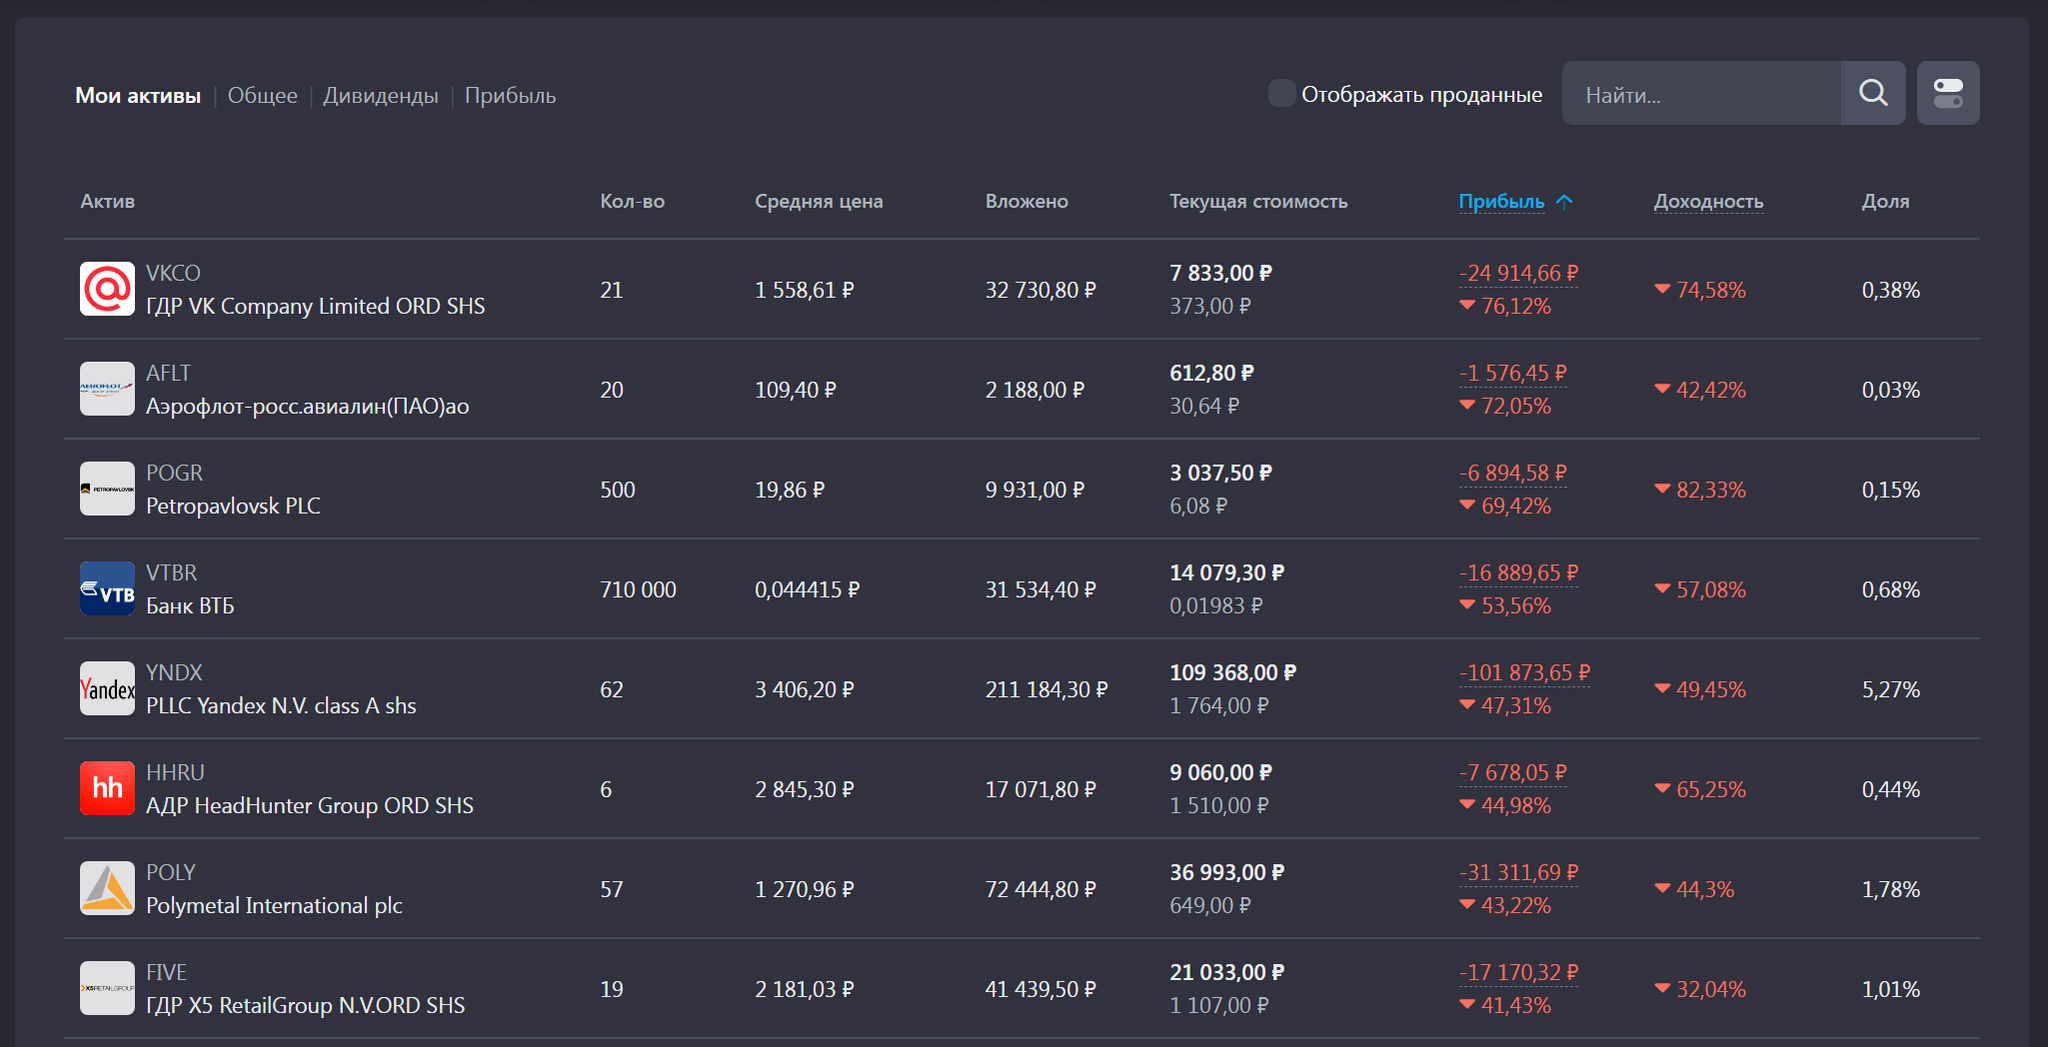
Task: Click the -101 873,65 ₽ loss value
Action: [x=1524, y=673]
